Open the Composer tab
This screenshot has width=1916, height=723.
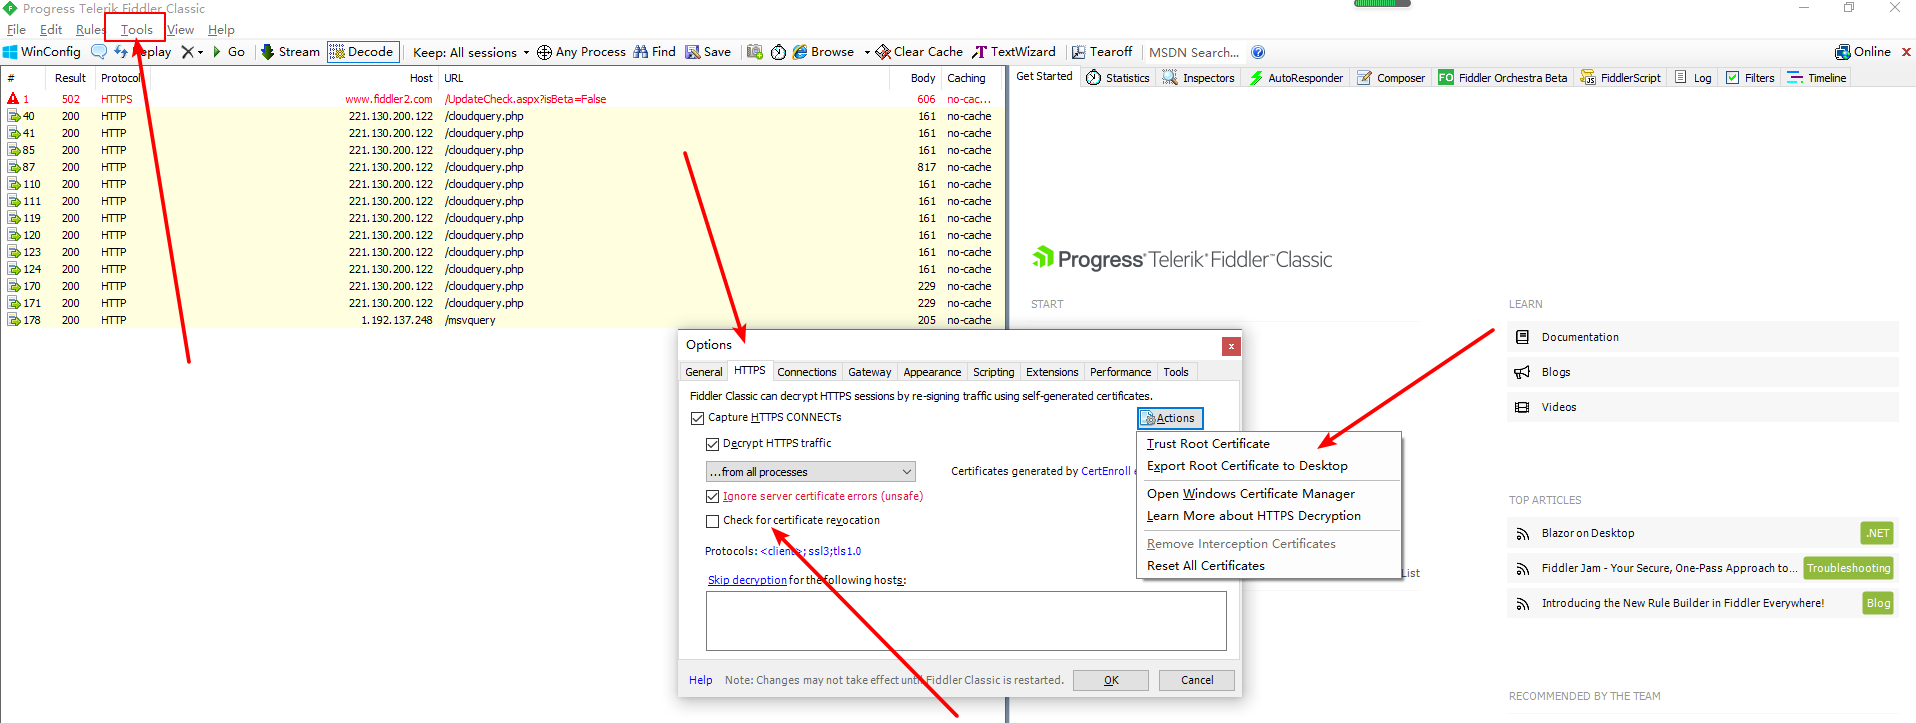coord(1391,78)
